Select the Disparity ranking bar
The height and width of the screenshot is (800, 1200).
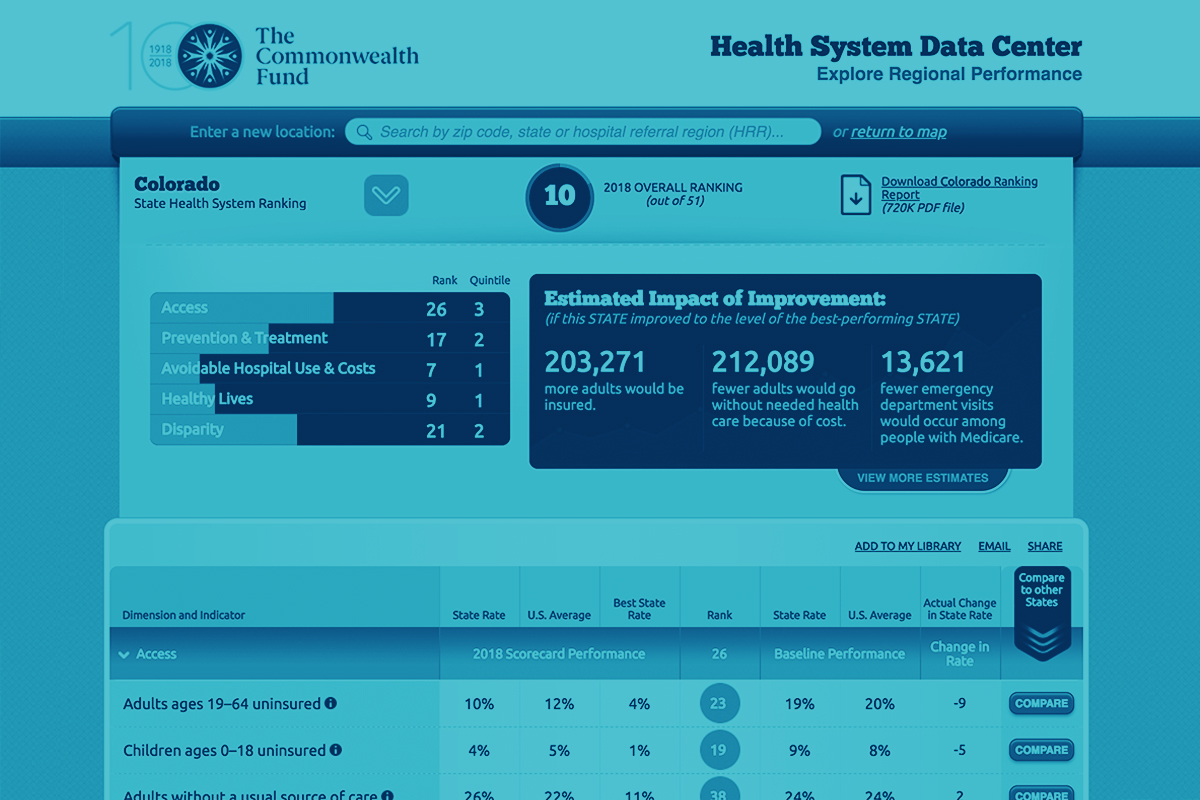330,430
